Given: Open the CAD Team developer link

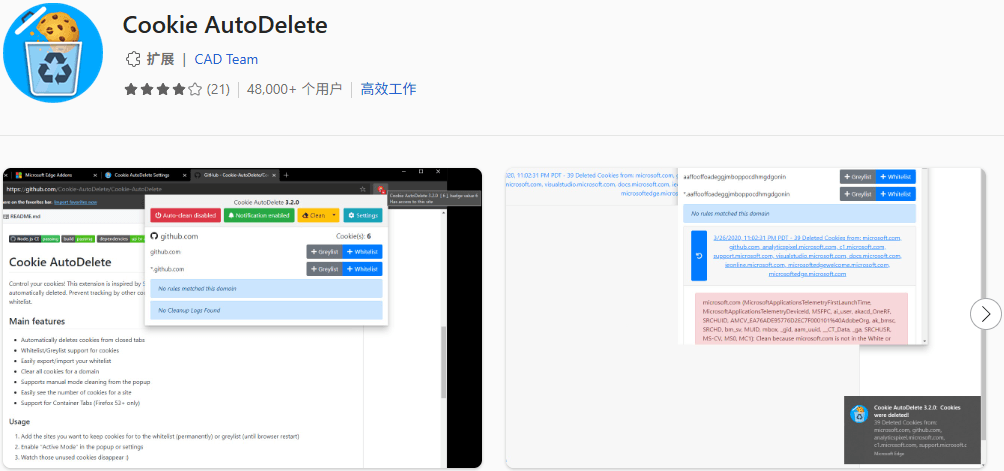Looking at the screenshot, I should click(226, 59).
